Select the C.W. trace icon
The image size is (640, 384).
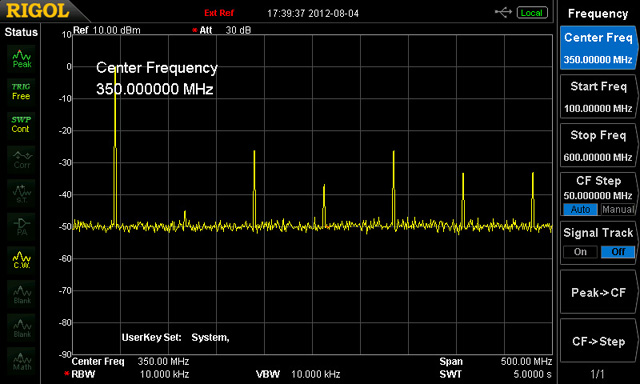21,260
